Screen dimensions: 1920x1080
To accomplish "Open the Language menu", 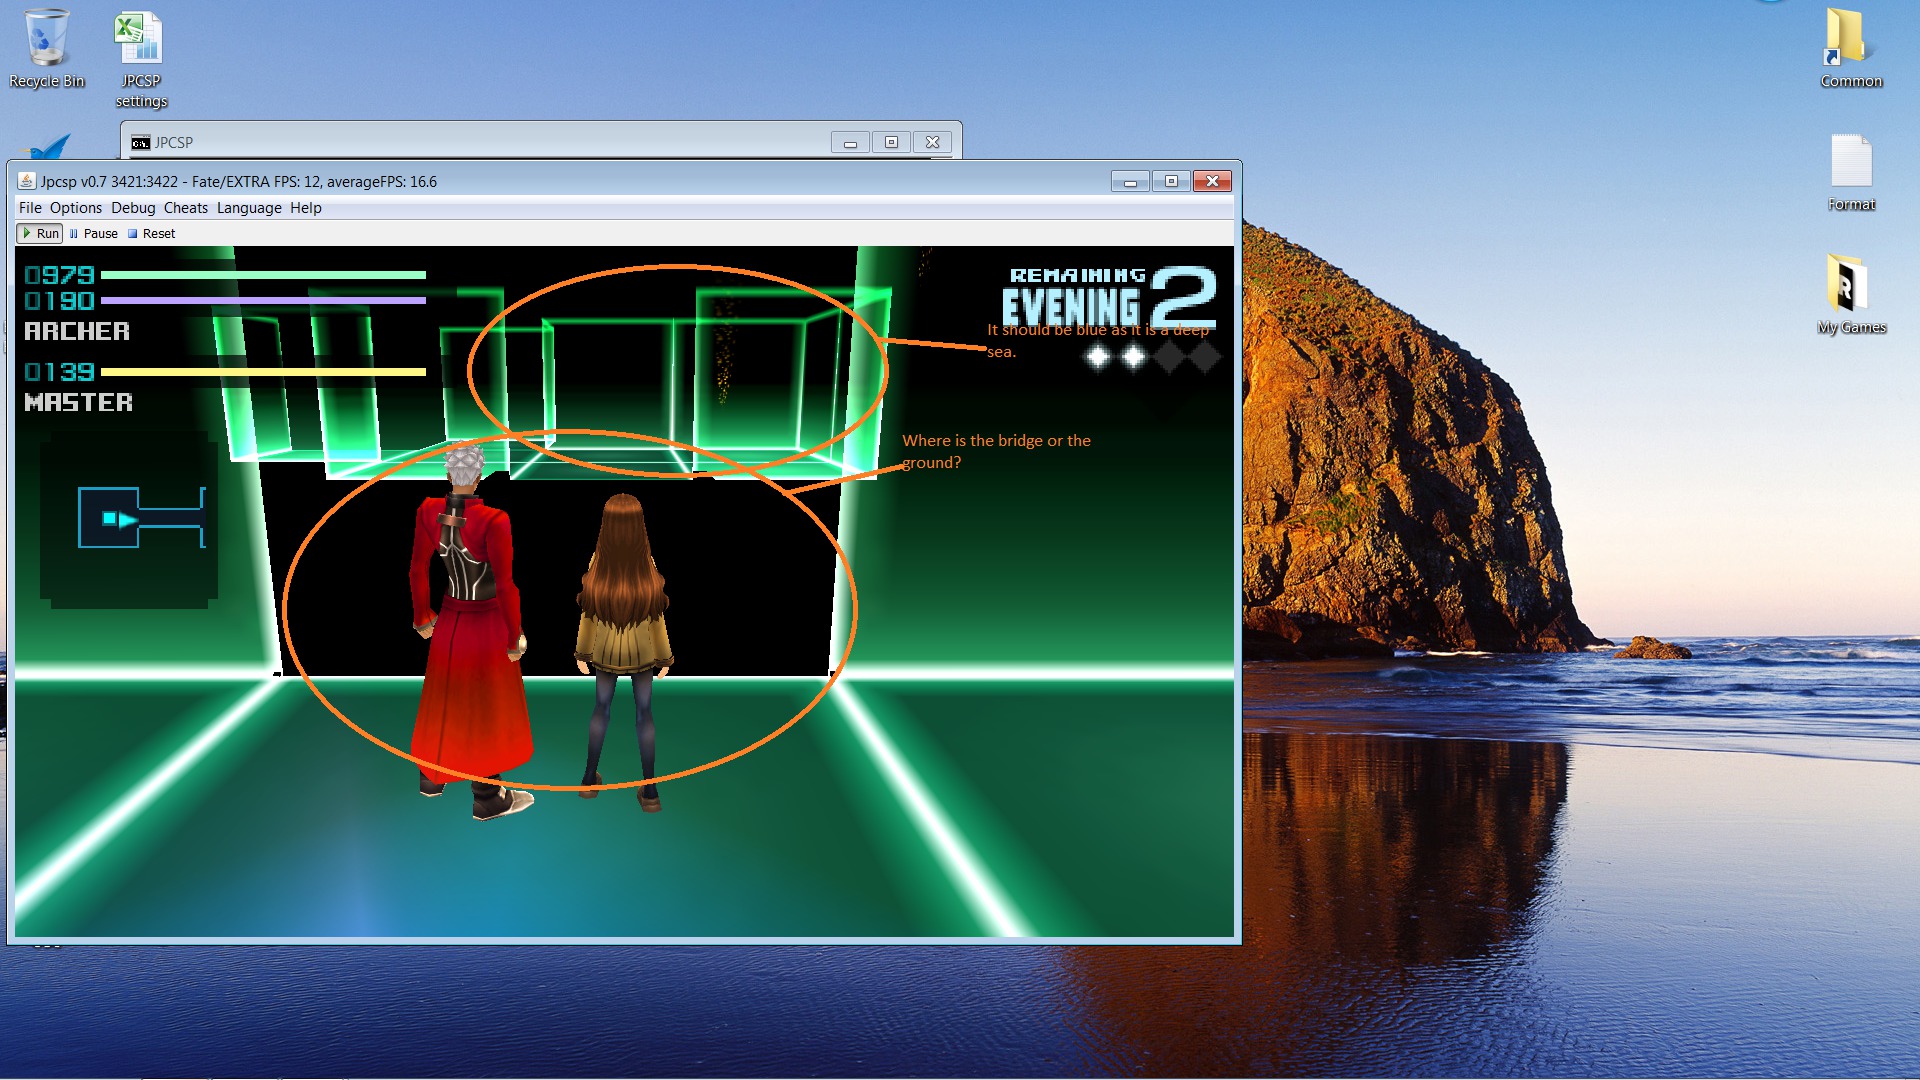I will [249, 208].
